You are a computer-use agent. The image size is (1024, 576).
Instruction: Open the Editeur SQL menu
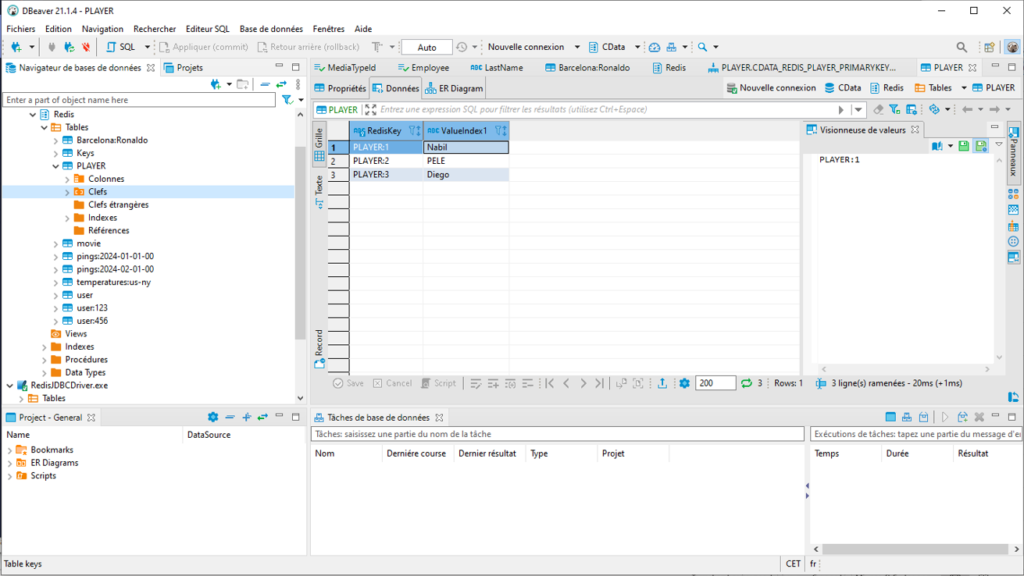208,29
